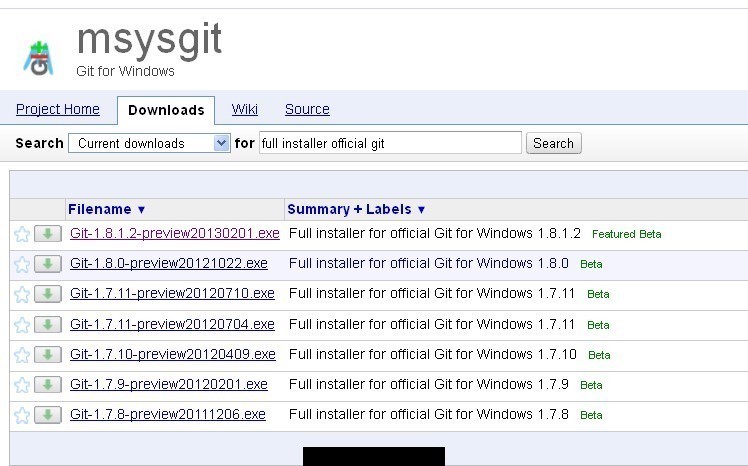The height and width of the screenshot is (466, 748).
Task: Toggle star for Git-1.7.8-preview20111206.exe
Action: (22, 415)
